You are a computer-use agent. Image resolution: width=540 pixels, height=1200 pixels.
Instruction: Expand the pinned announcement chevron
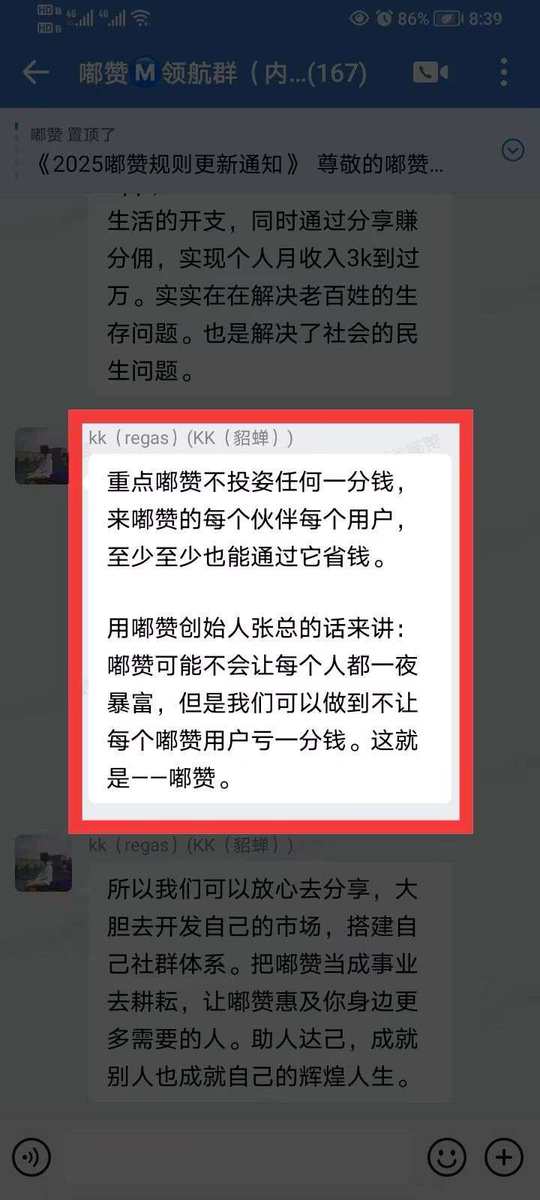tap(512, 150)
